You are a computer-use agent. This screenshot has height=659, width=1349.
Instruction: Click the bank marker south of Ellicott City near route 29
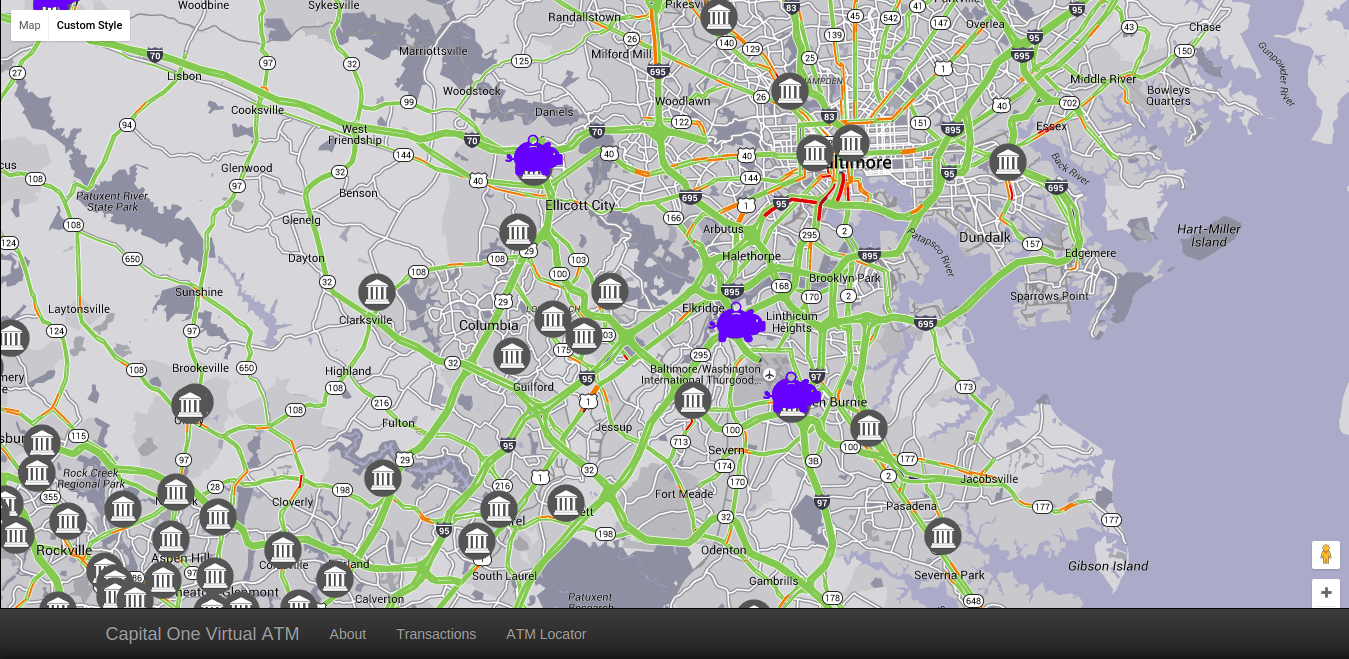point(518,233)
